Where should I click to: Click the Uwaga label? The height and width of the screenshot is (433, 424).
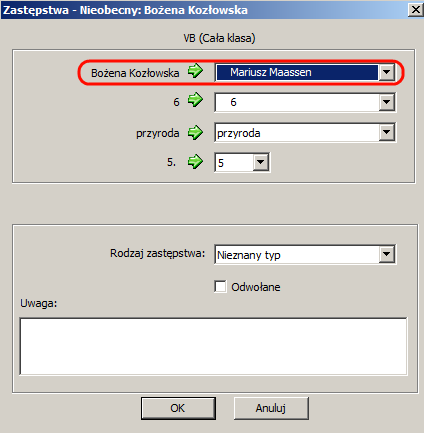click(x=39, y=303)
